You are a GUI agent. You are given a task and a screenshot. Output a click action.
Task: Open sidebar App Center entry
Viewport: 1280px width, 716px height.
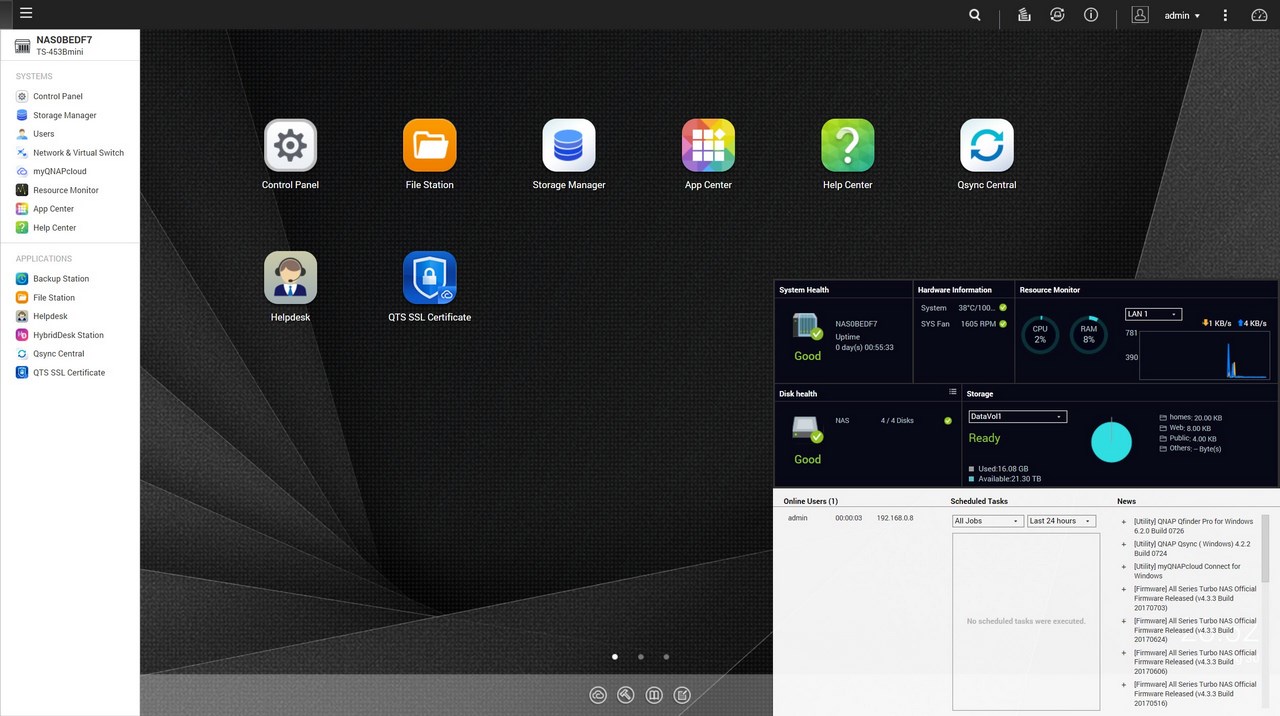click(54, 209)
